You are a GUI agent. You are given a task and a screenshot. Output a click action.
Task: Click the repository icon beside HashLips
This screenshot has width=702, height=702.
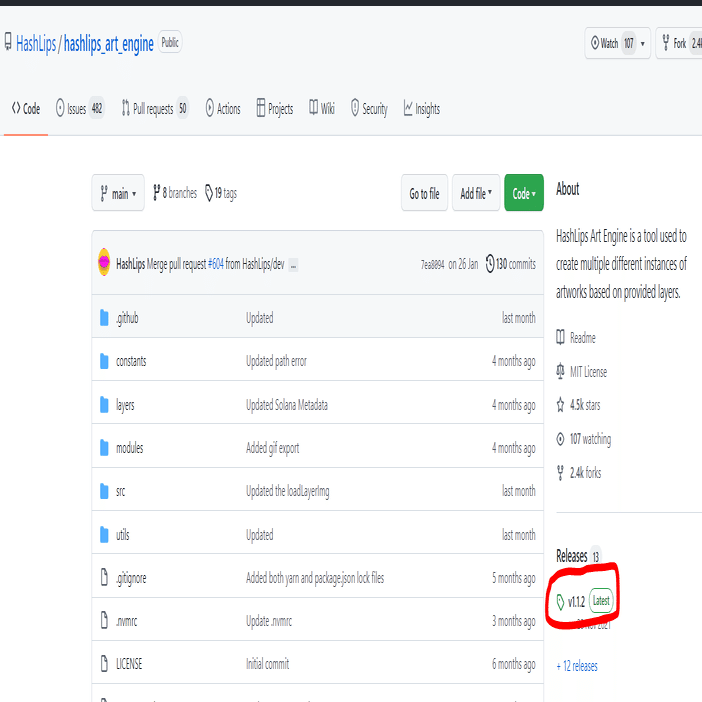tap(8, 42)
